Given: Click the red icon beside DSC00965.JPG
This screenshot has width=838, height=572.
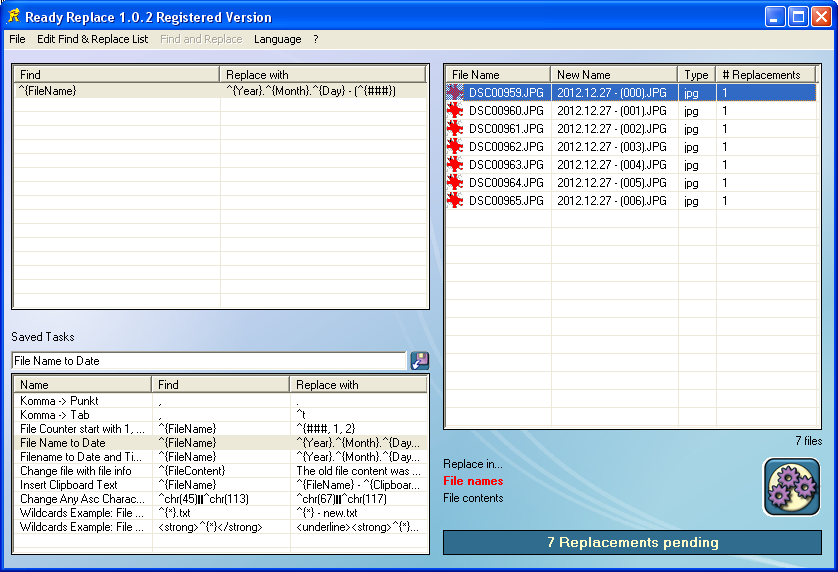Looking at the screenshot, I should coord(456,200).
